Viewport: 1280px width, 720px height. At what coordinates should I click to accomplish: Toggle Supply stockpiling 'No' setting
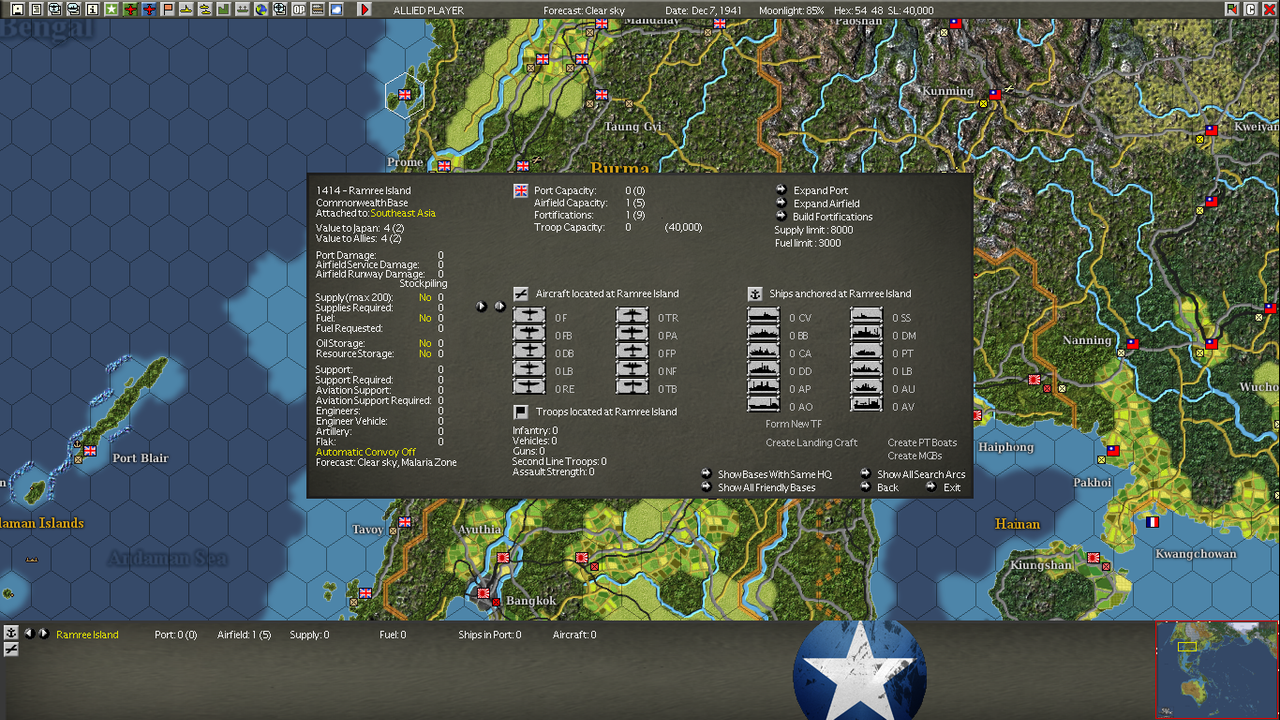425,298
